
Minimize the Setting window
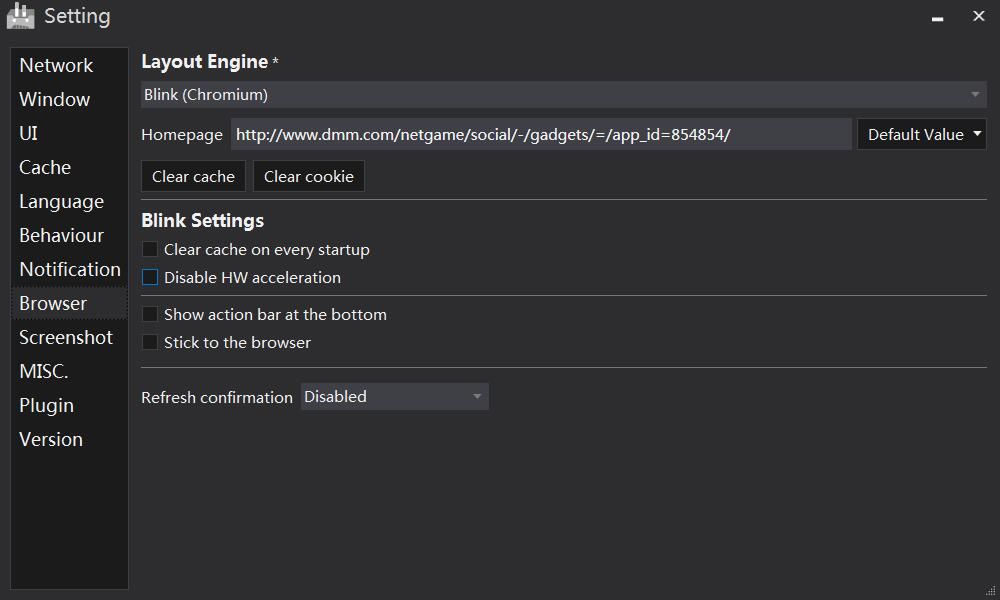pyautogui.click(x=938, y=17)
